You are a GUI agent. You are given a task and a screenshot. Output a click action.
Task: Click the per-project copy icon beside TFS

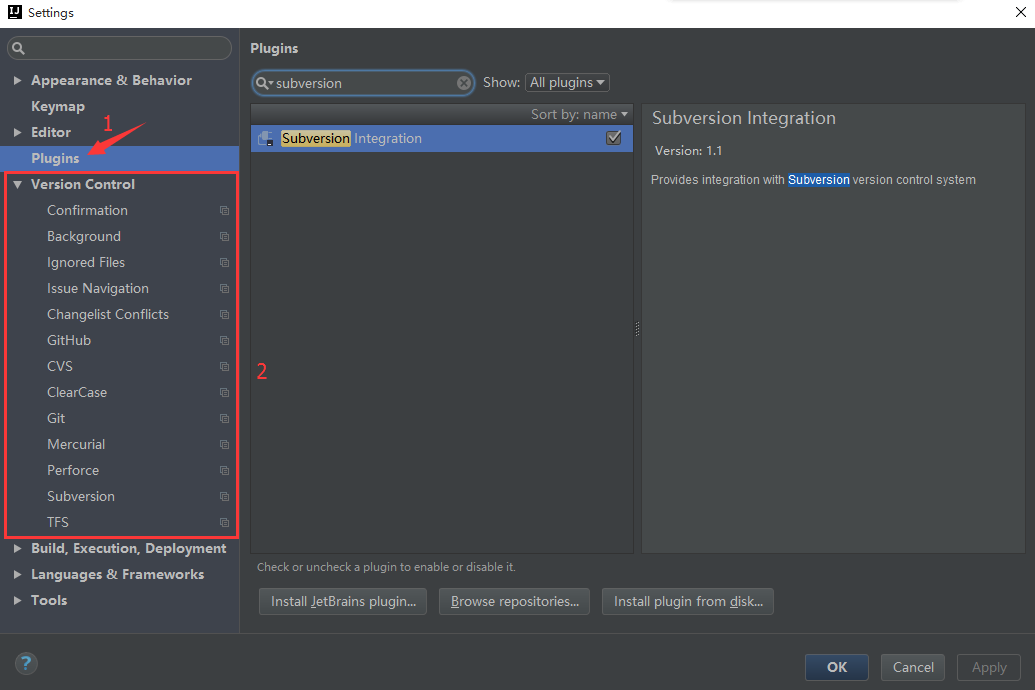click(224, 522)
